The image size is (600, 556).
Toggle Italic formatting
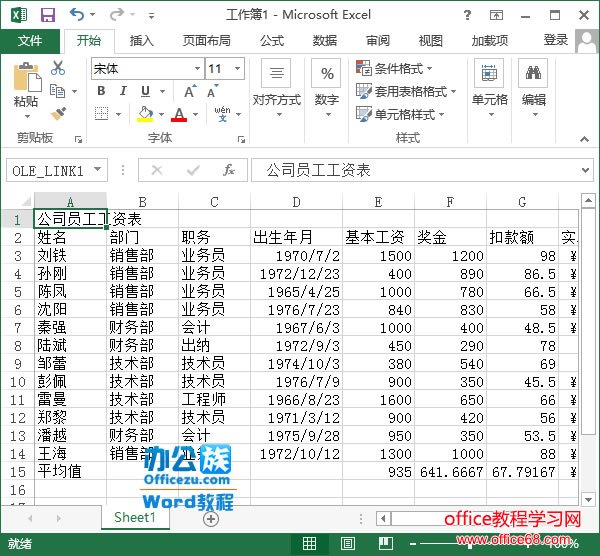tap(124, 91)
